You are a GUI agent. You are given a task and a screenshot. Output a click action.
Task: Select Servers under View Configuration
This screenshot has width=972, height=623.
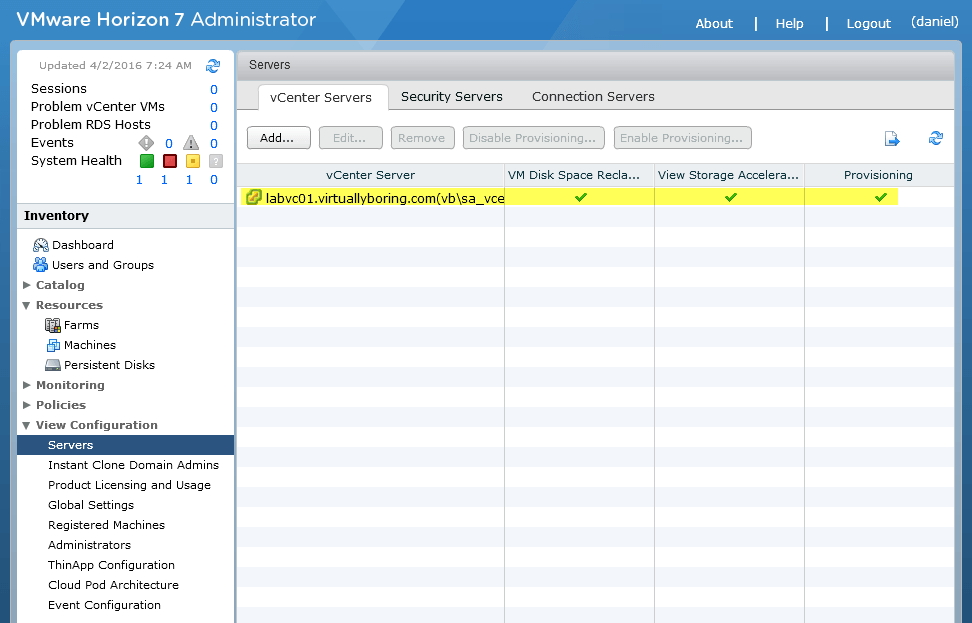[x=126, y=445]
